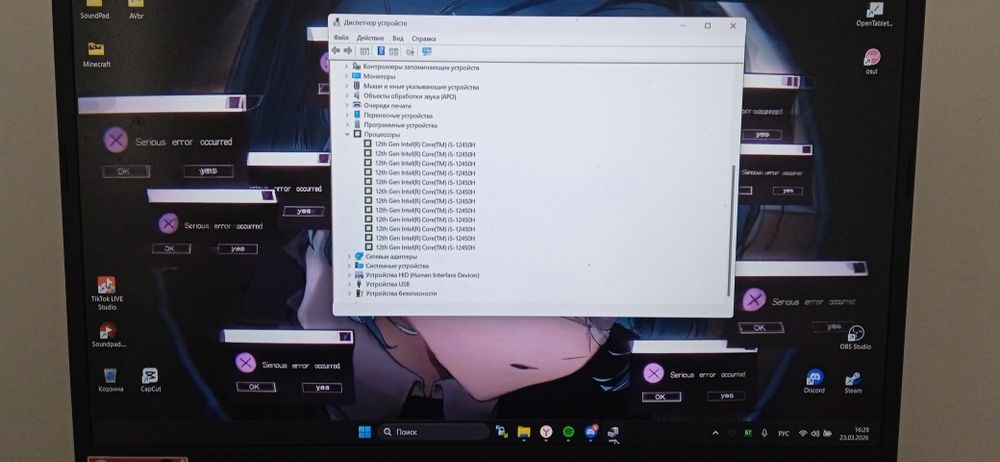Open Spotify from the taskbar
Screen dimensions: 1000x462
tap(568, 432)
